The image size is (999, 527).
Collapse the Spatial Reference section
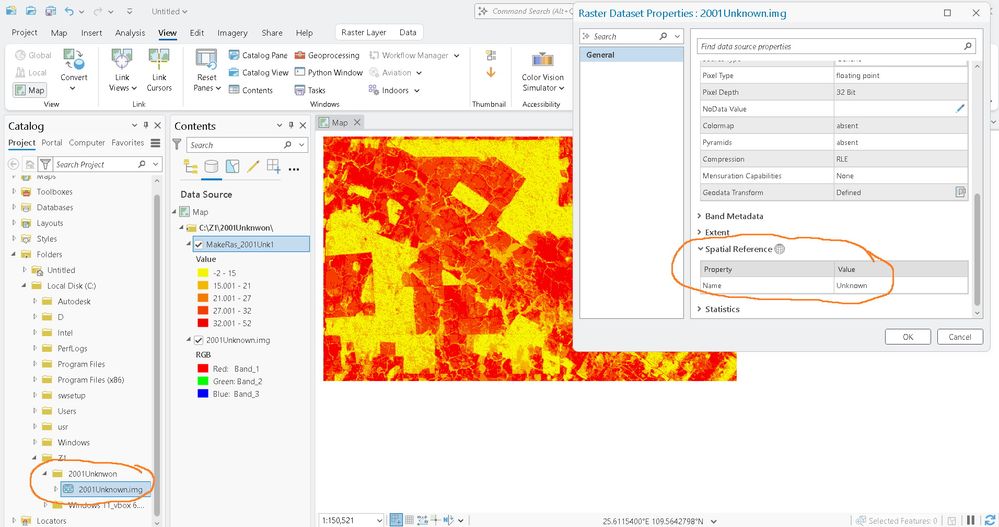(x=700, y=249)
